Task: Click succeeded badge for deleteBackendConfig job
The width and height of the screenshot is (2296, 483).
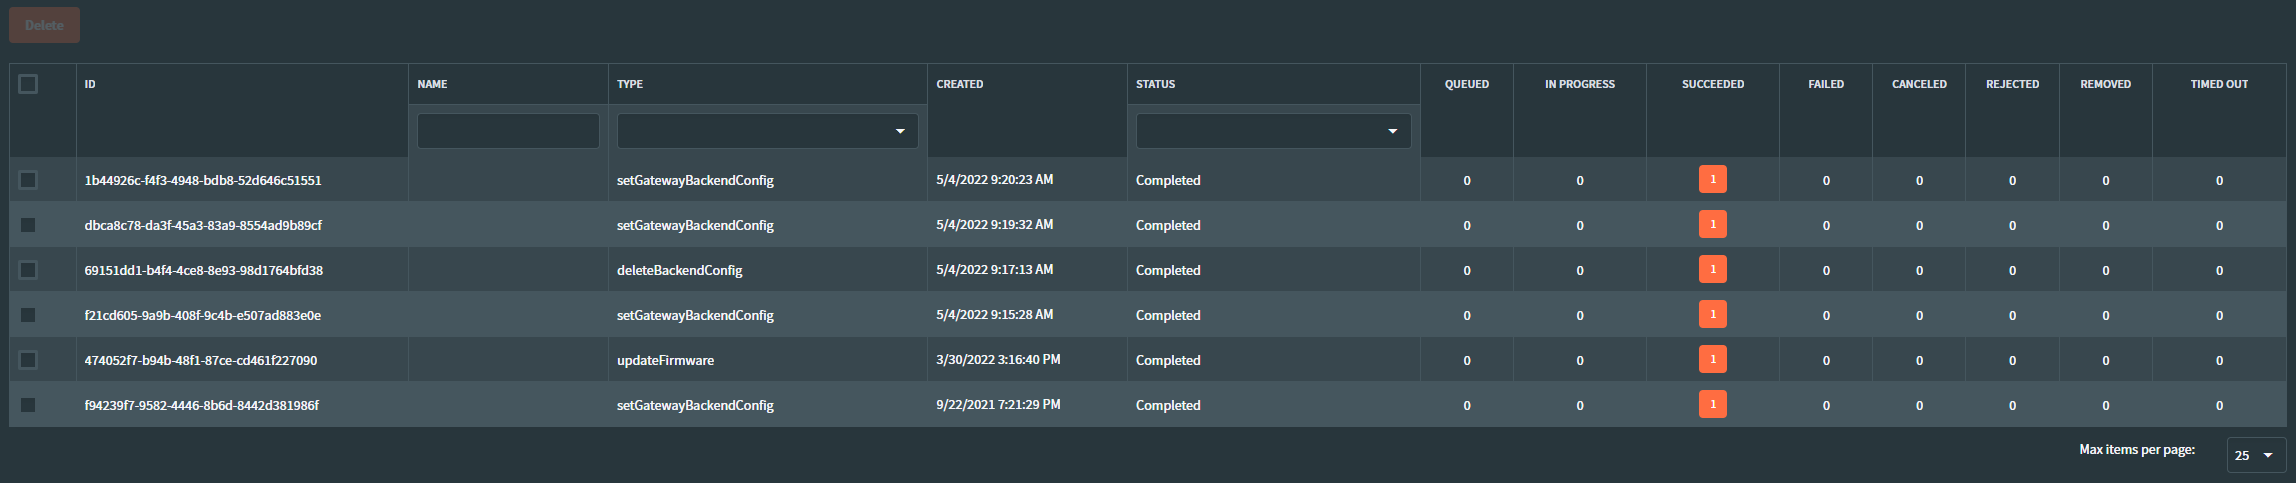Action: click(x=1712, y=270)
